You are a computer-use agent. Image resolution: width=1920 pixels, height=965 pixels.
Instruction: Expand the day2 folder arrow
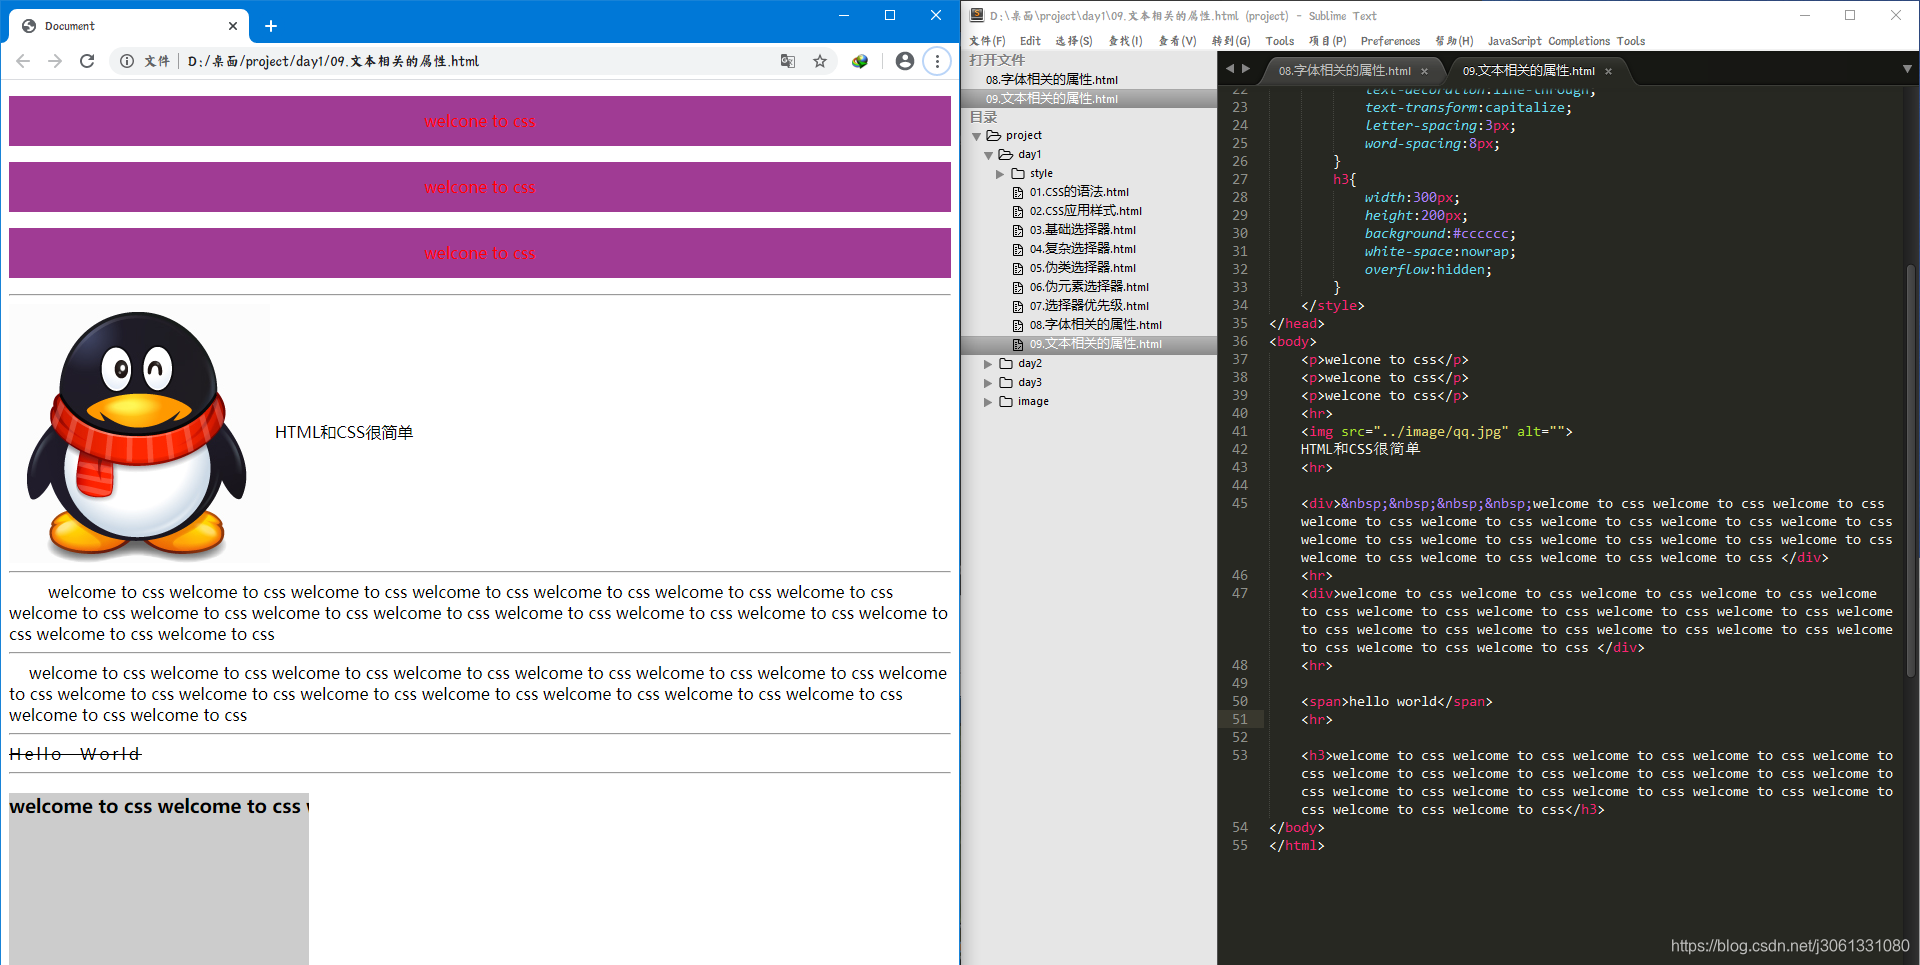coord(988,364)
